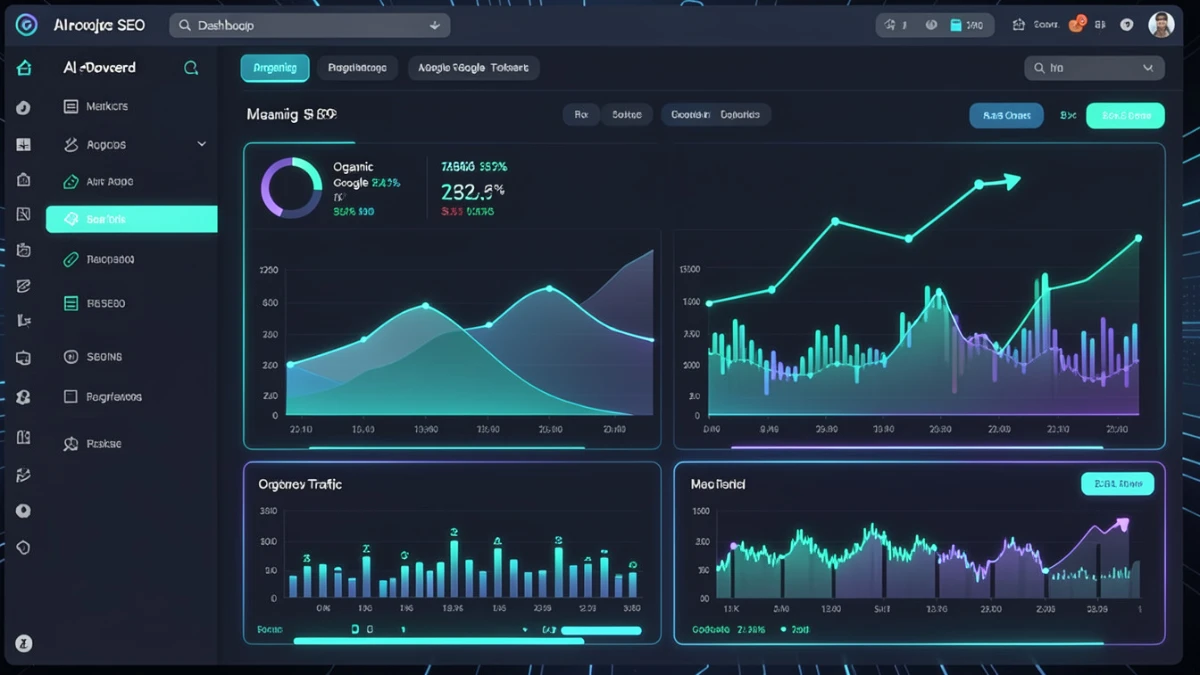Viewport: 1200px width, 675px height.
Task: Open the Markers list icon in the sidebar
Action: [71, 106]
